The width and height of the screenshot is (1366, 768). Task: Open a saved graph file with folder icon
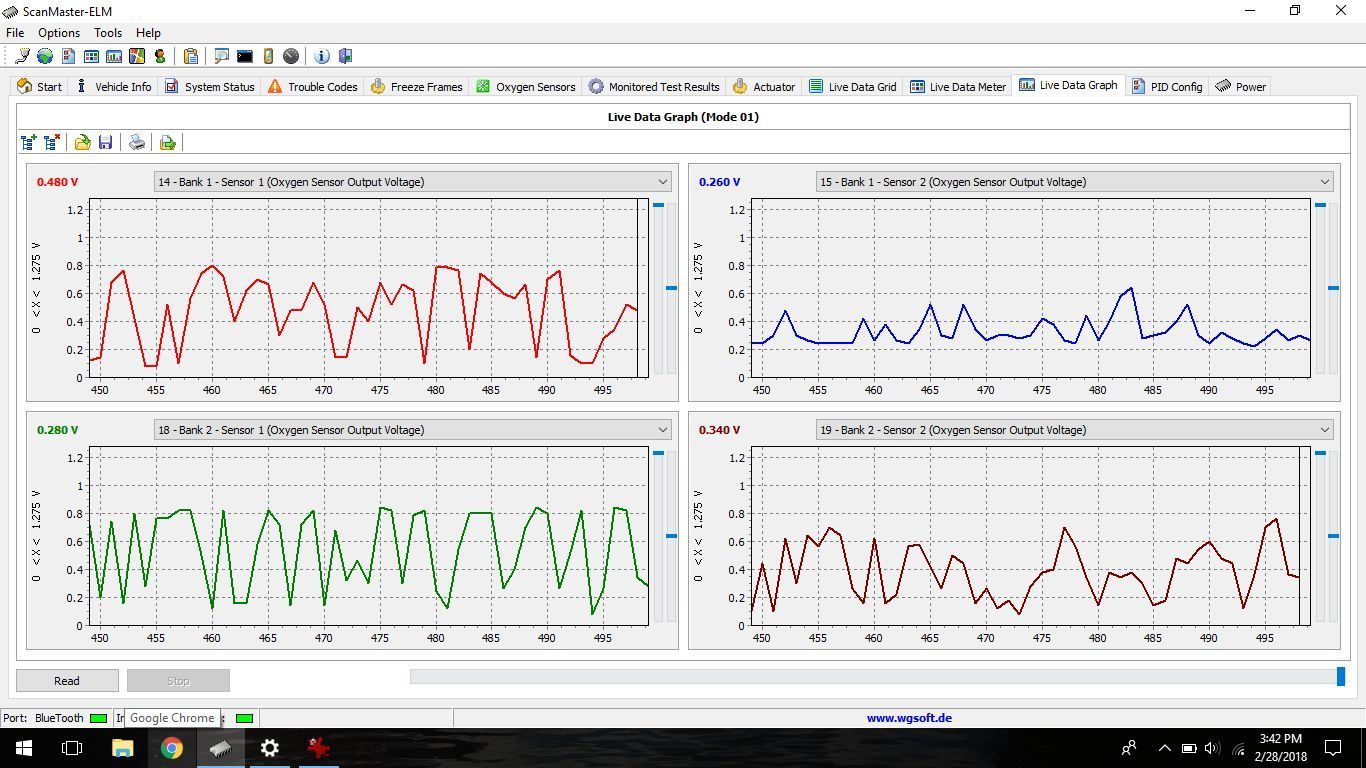[82, 143]
